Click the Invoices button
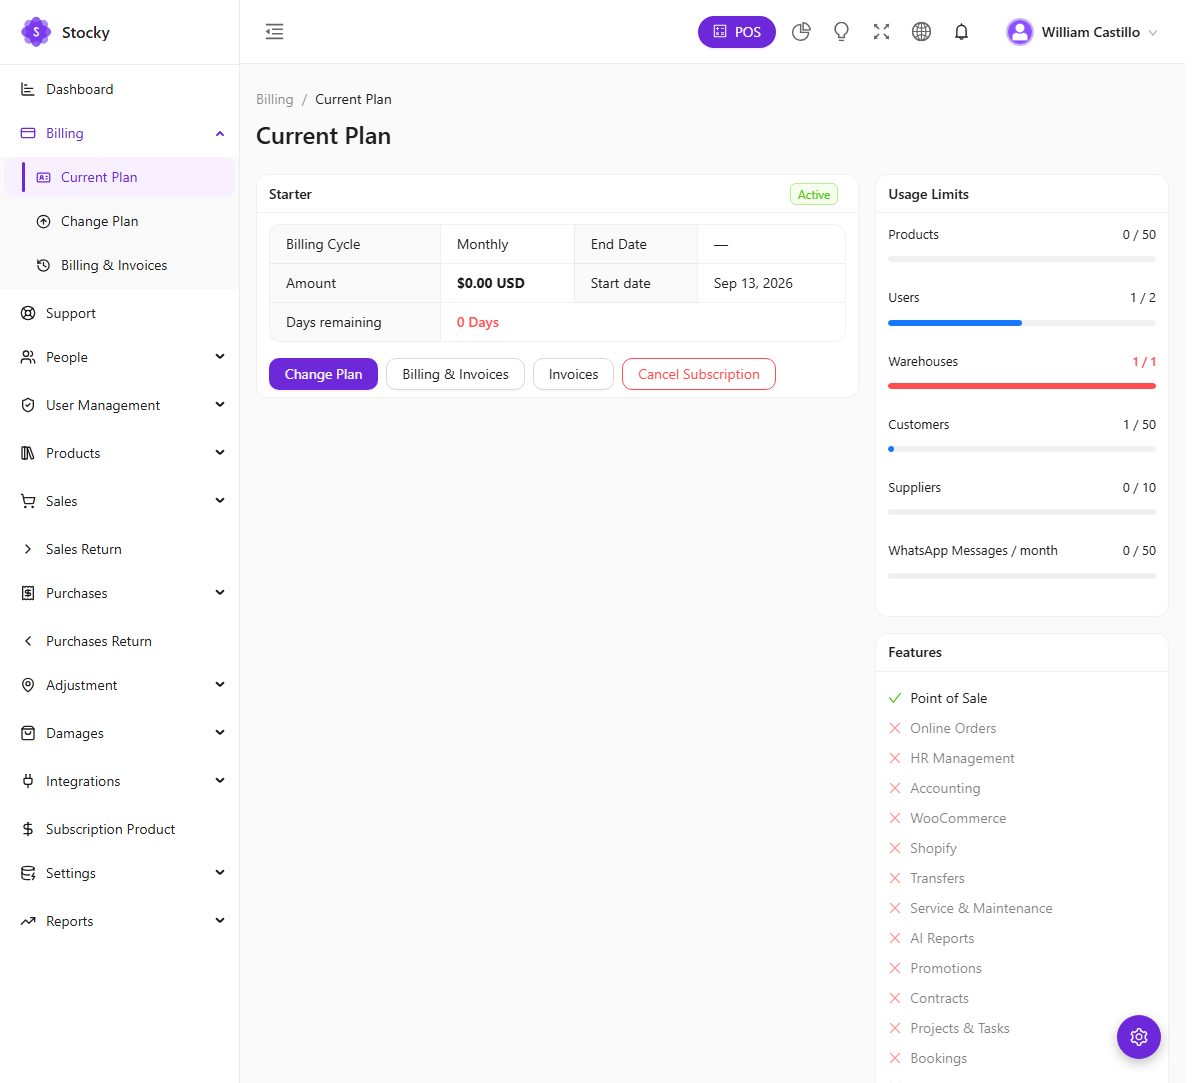 [x=573, y=374]
